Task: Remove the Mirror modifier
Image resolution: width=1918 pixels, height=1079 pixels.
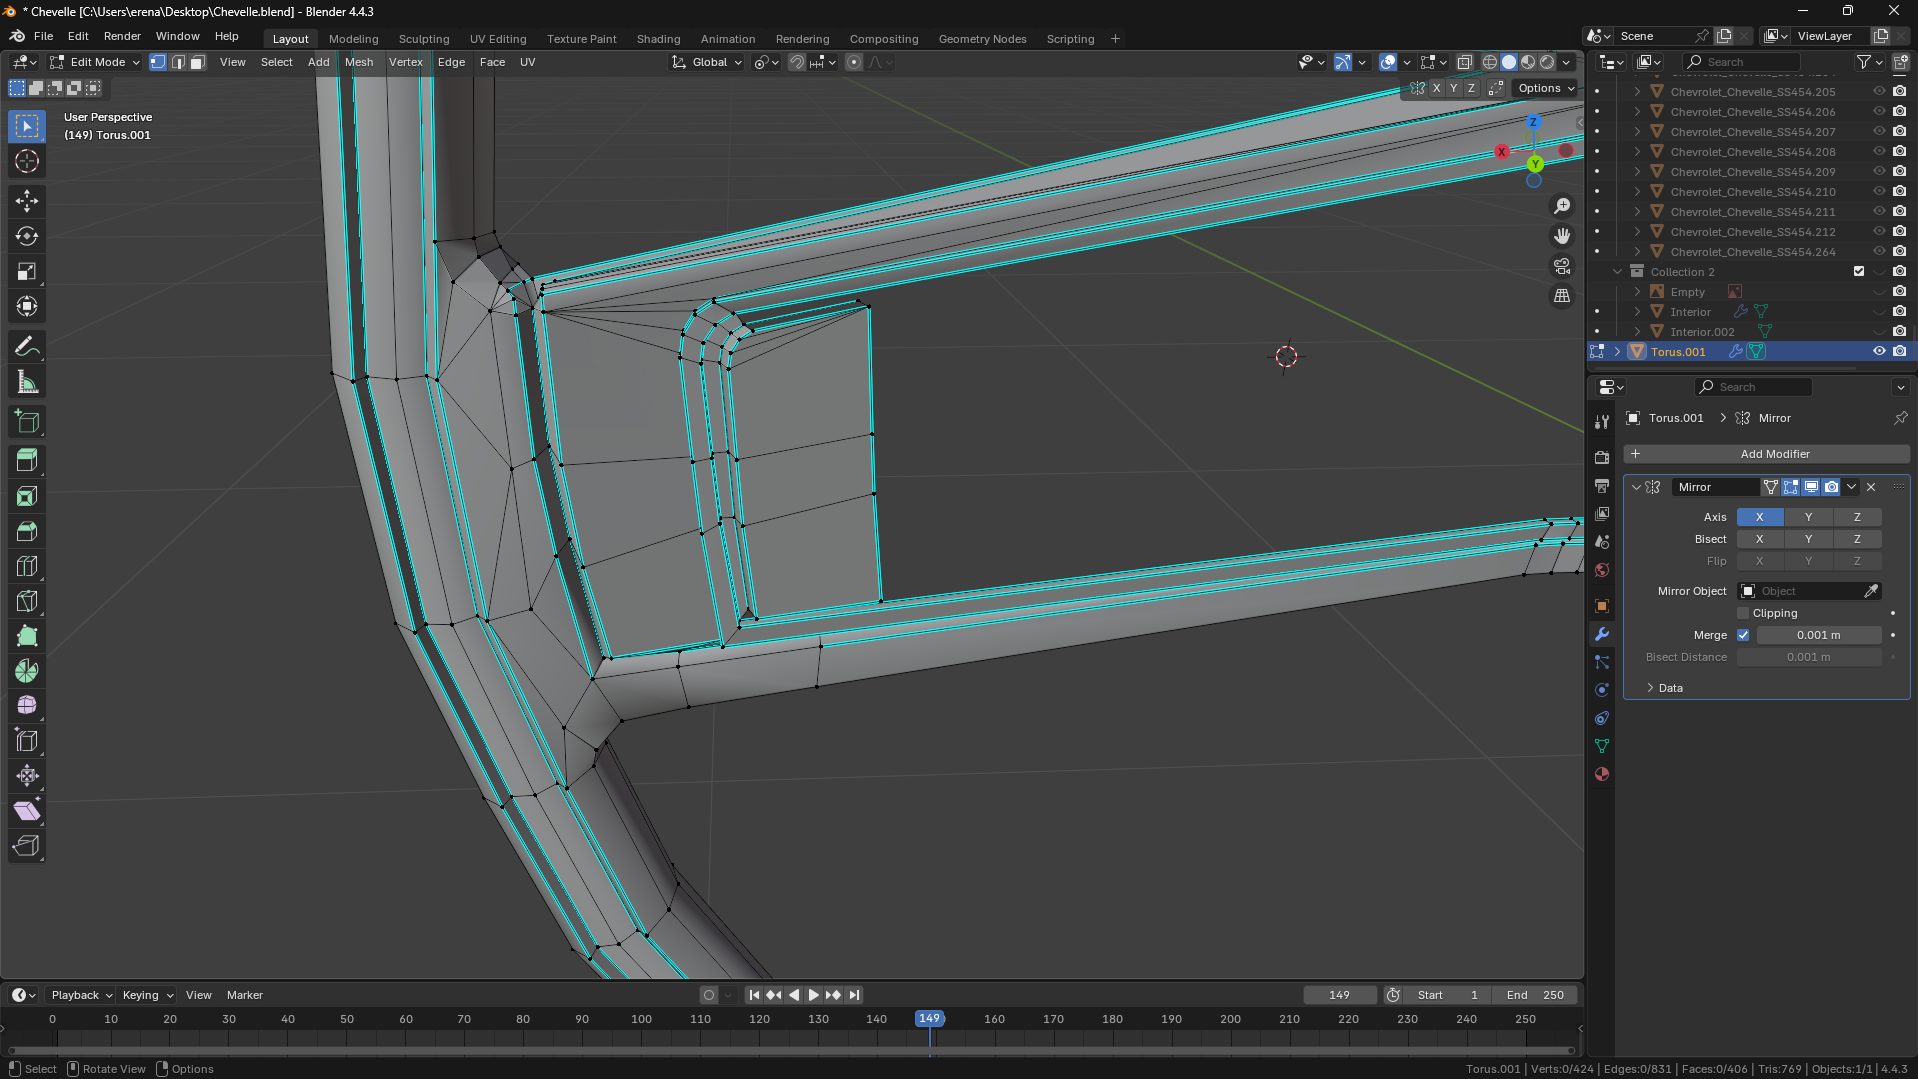Action: pos(1871,487)
